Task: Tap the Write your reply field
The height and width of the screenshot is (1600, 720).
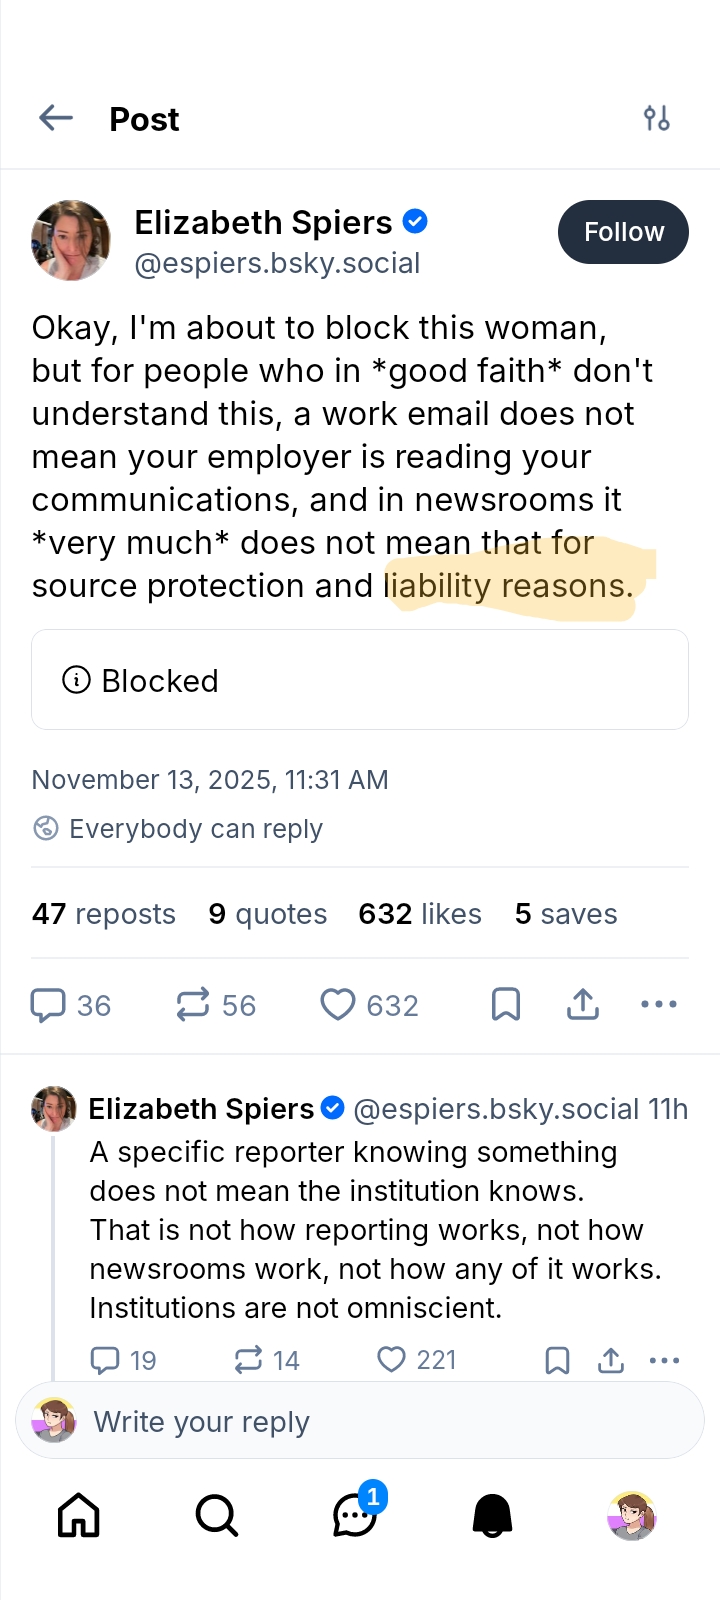Action: coord(360,1421)
